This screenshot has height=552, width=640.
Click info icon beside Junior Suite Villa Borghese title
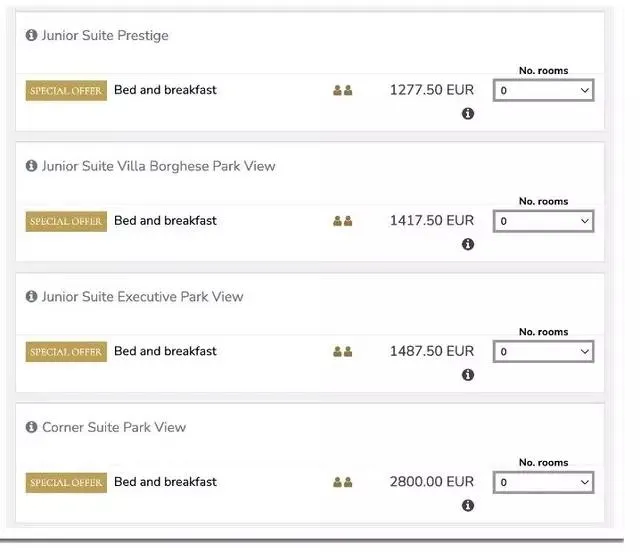(31, 166)
